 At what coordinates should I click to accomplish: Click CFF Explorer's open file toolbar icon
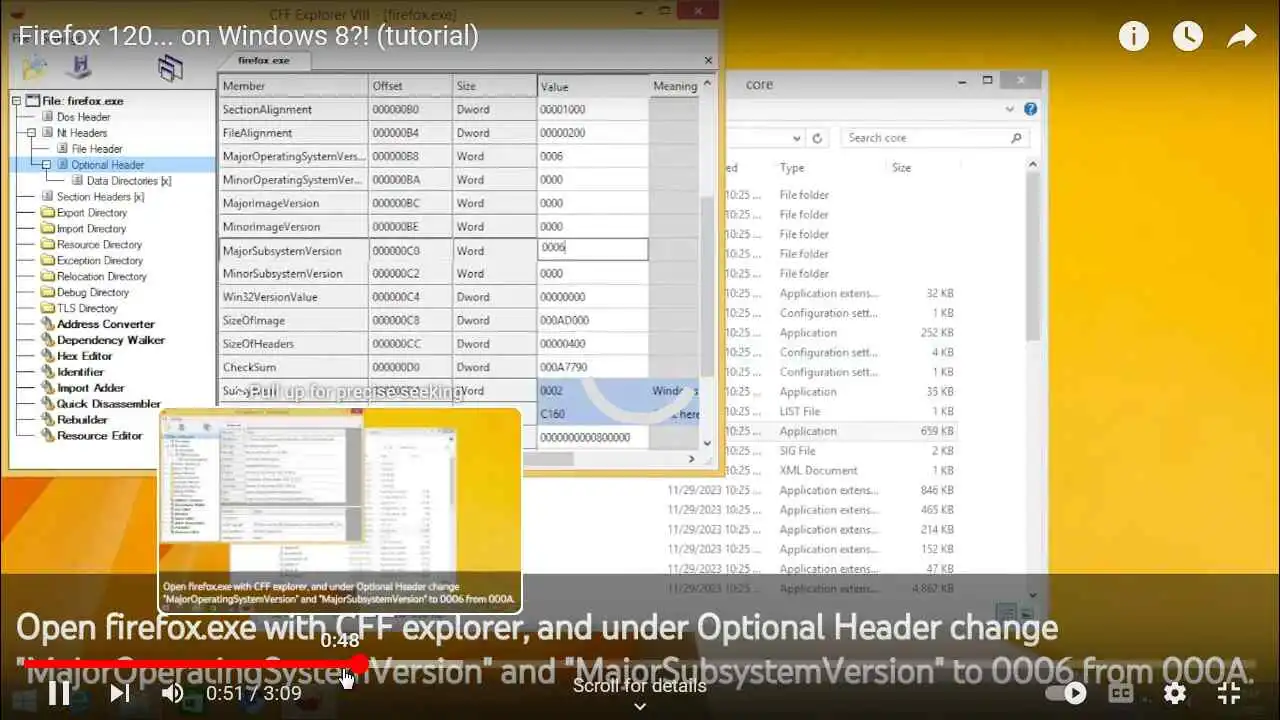35,67
